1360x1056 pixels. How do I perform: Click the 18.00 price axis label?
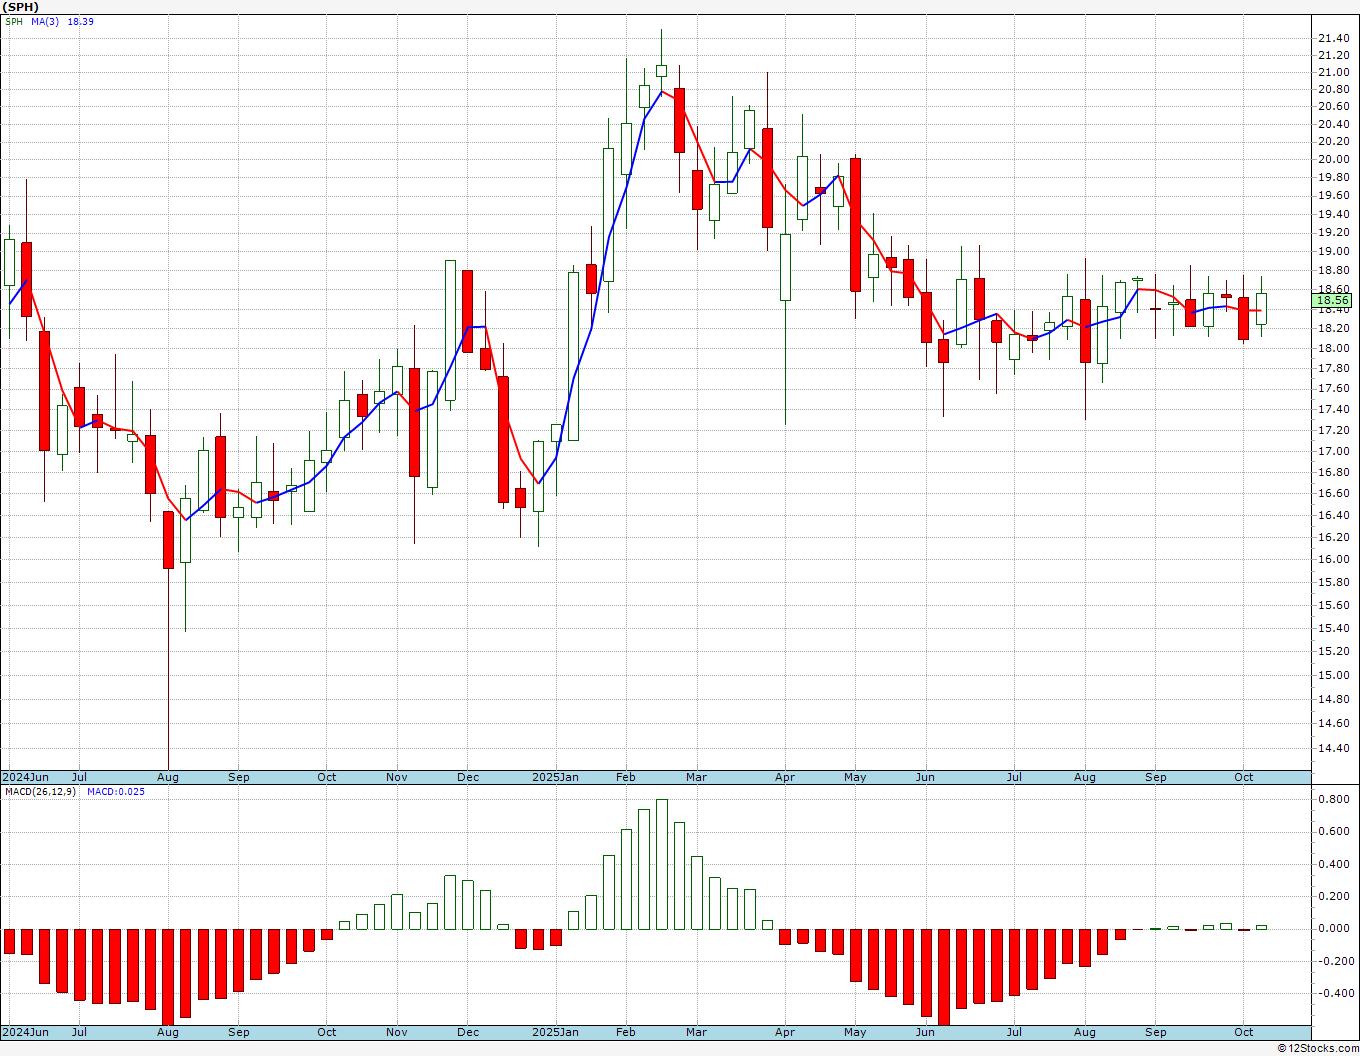pos(1333,349)
